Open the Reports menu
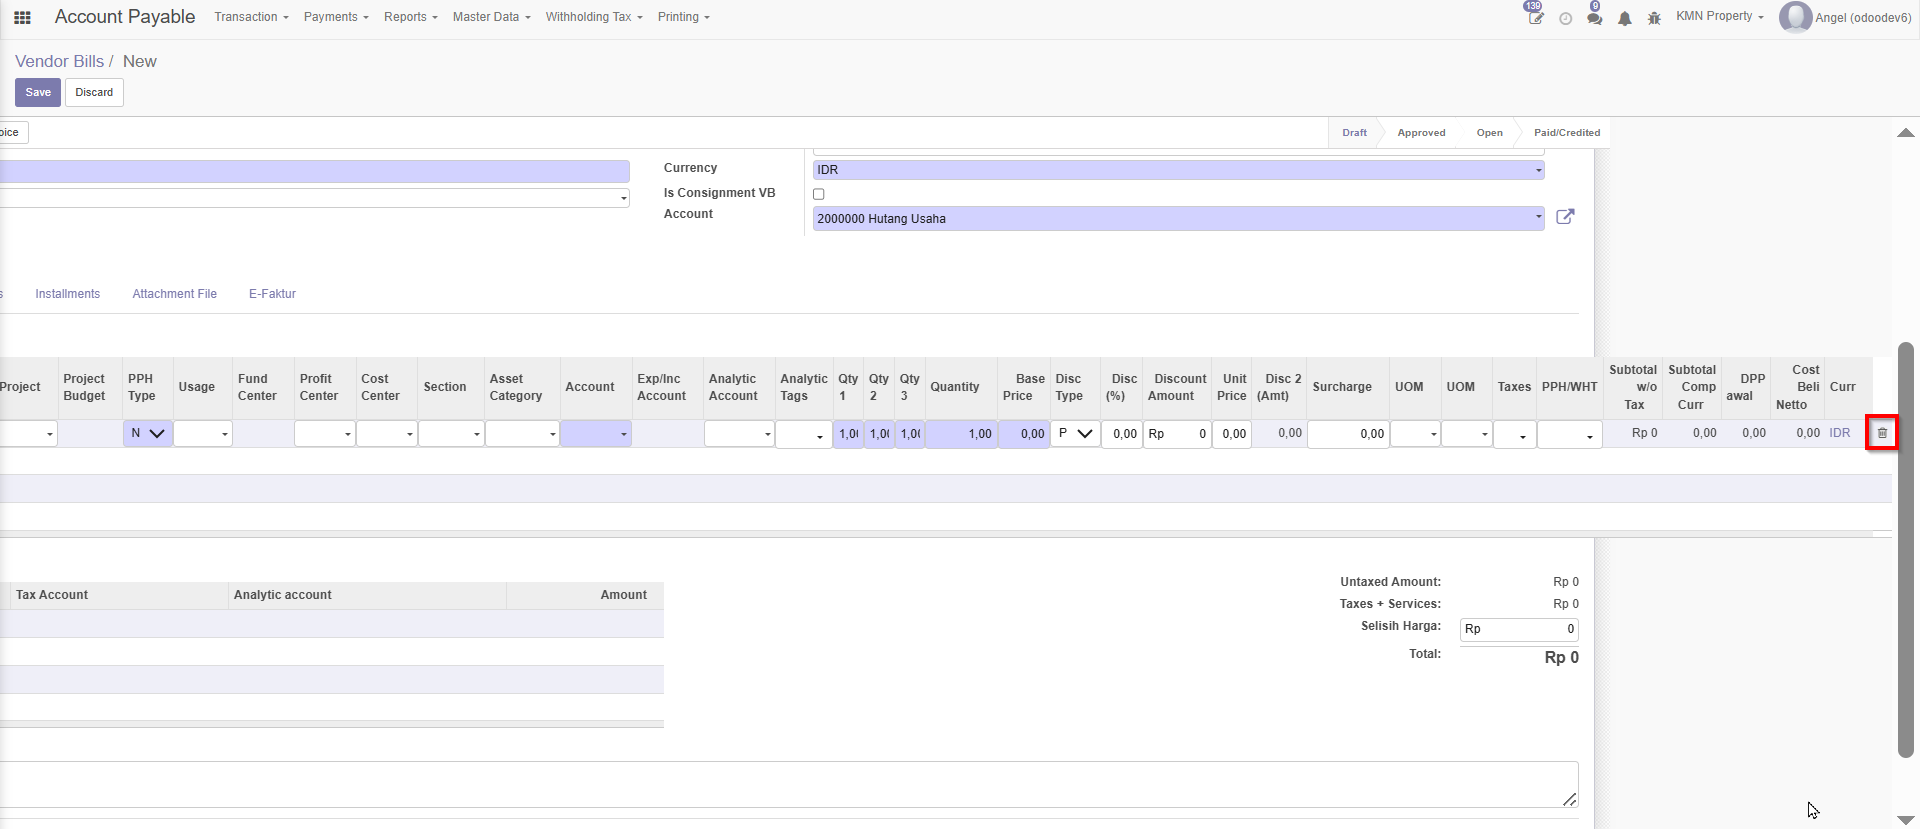Viewport: 1920px width, 829px height. pos(410,17)
